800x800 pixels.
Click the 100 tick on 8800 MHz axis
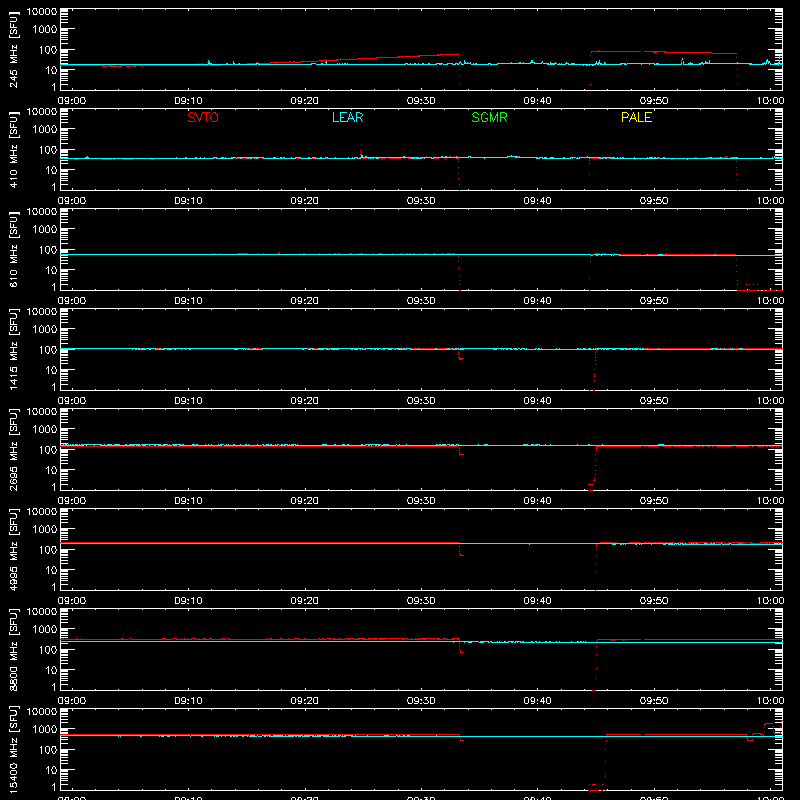[48, 649]
